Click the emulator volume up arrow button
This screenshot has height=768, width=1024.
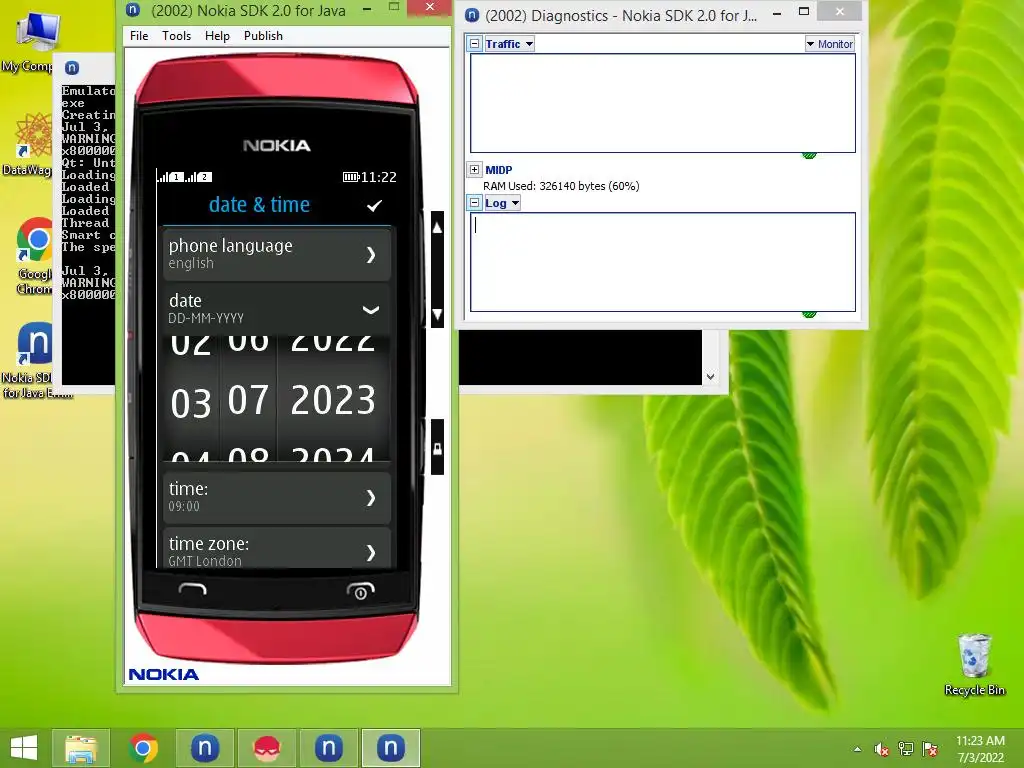point(437,228)
